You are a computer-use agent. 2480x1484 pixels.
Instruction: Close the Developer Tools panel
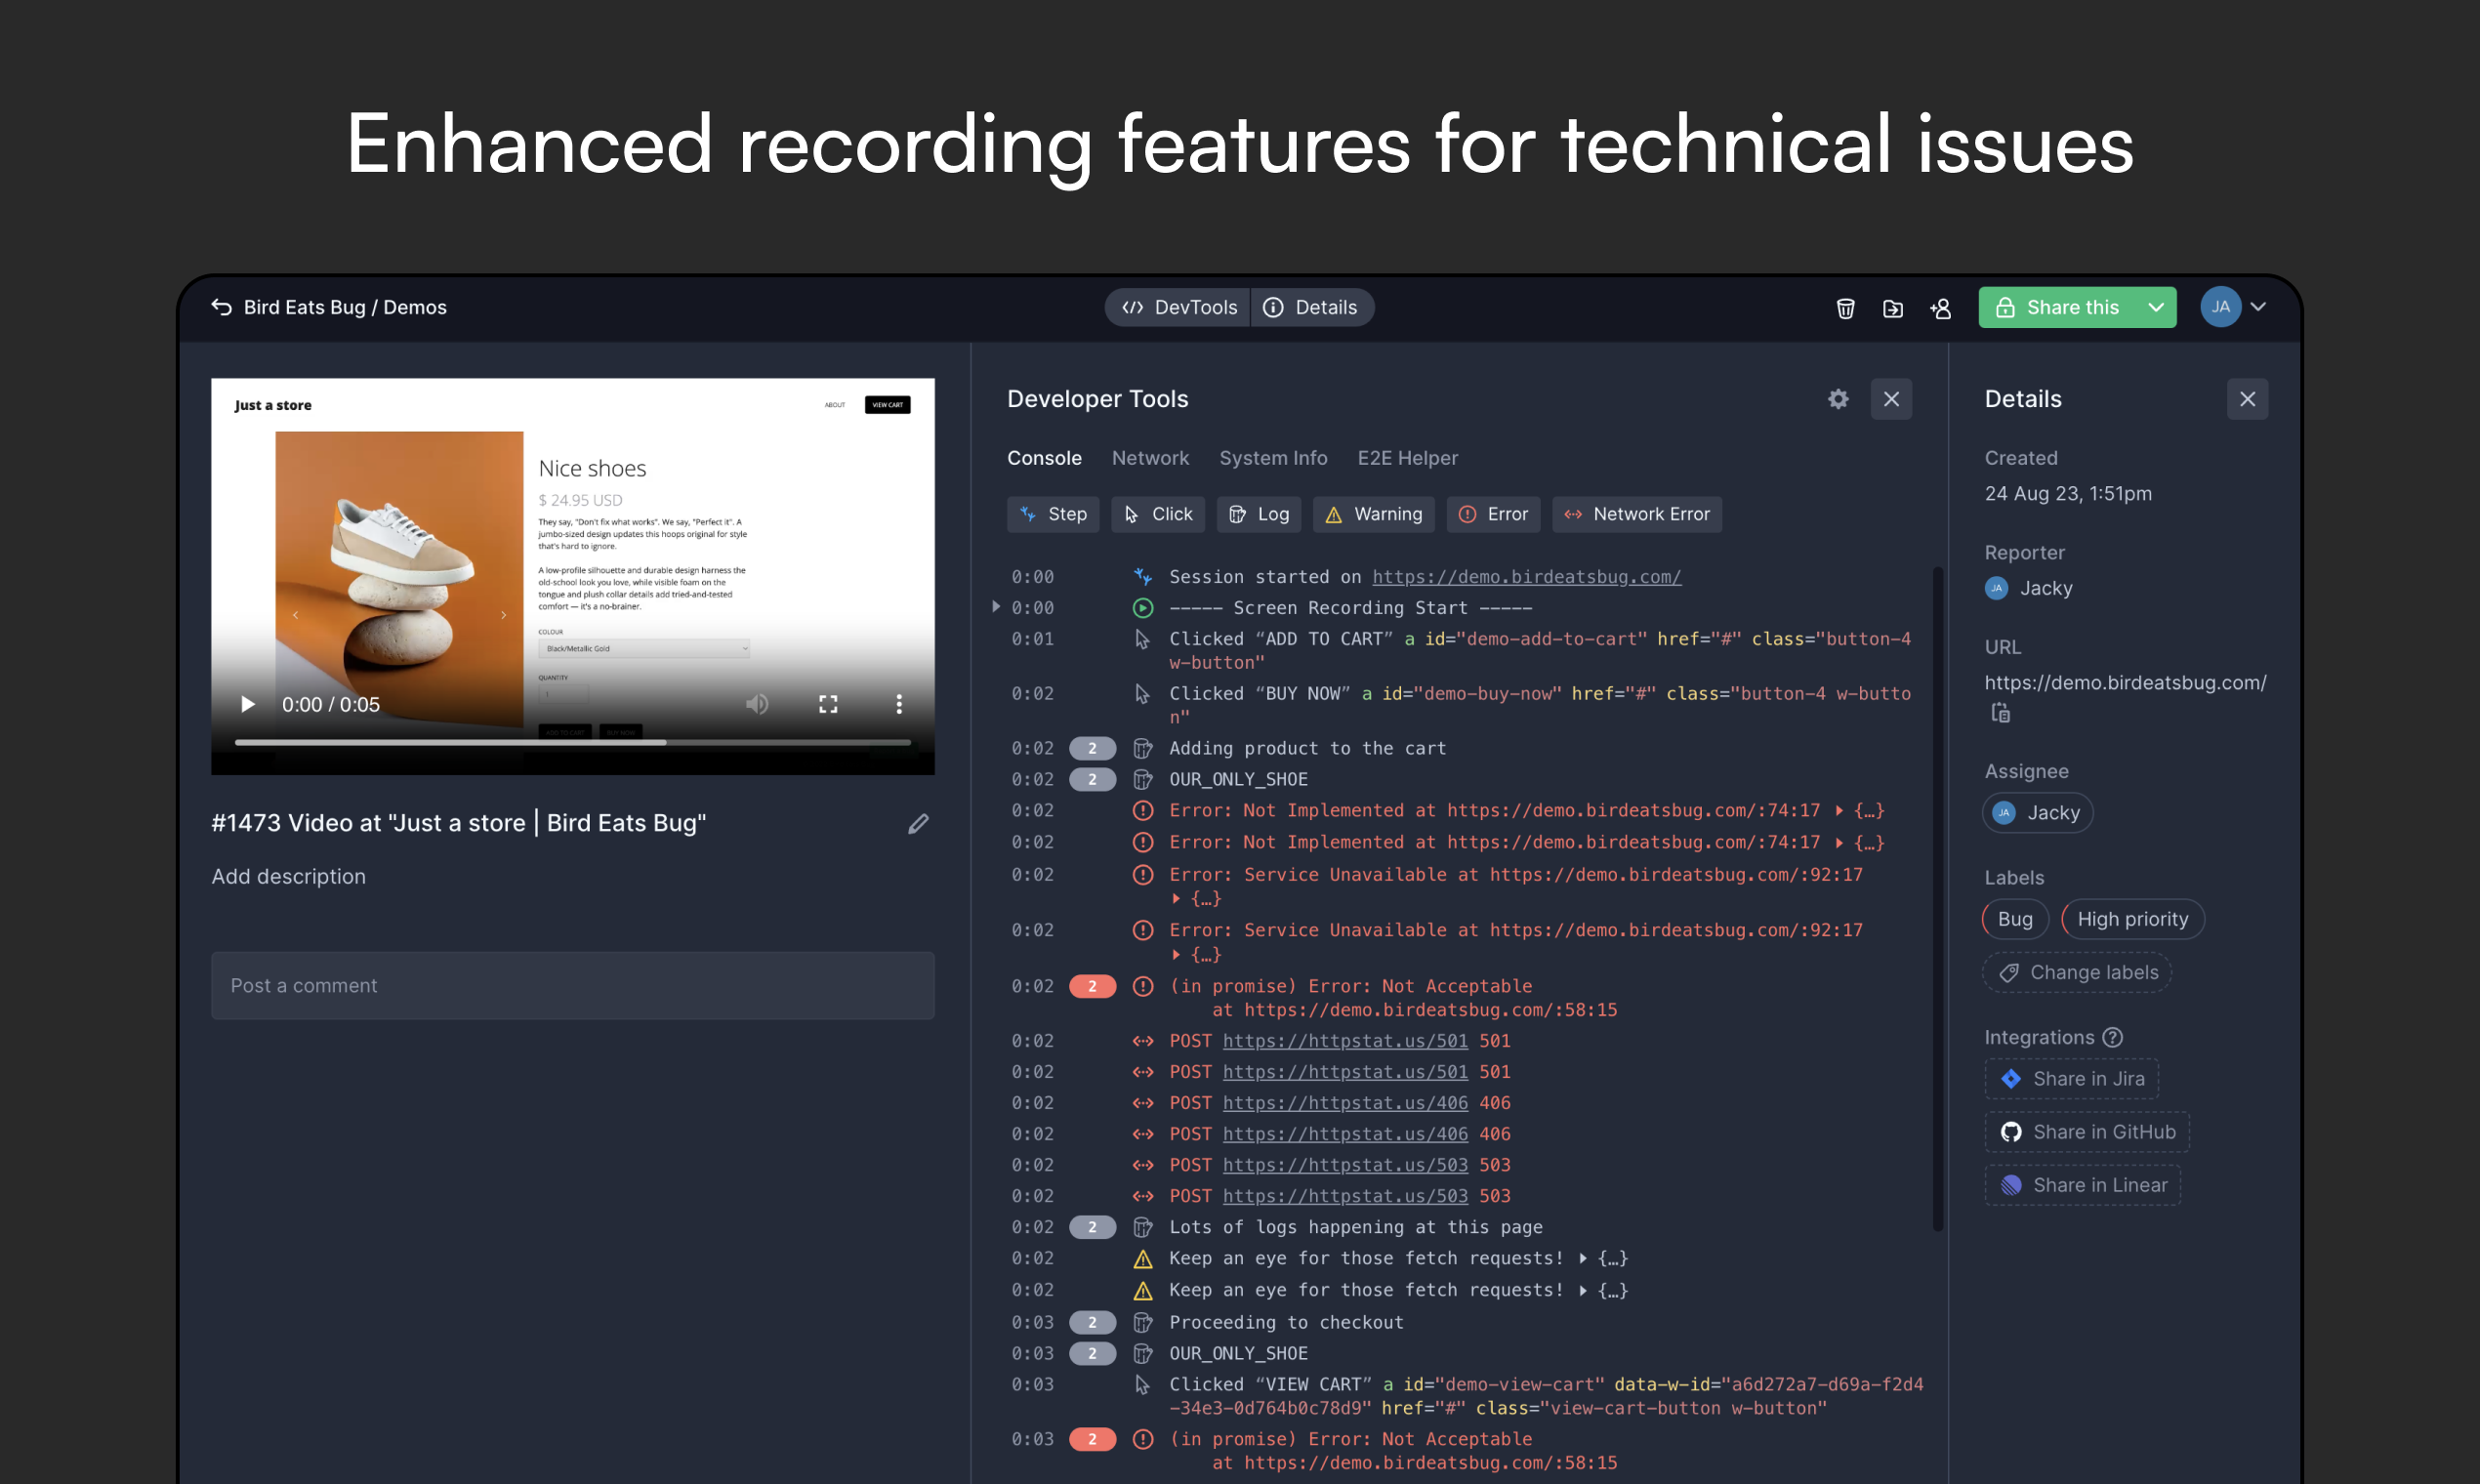[1891, 399]
